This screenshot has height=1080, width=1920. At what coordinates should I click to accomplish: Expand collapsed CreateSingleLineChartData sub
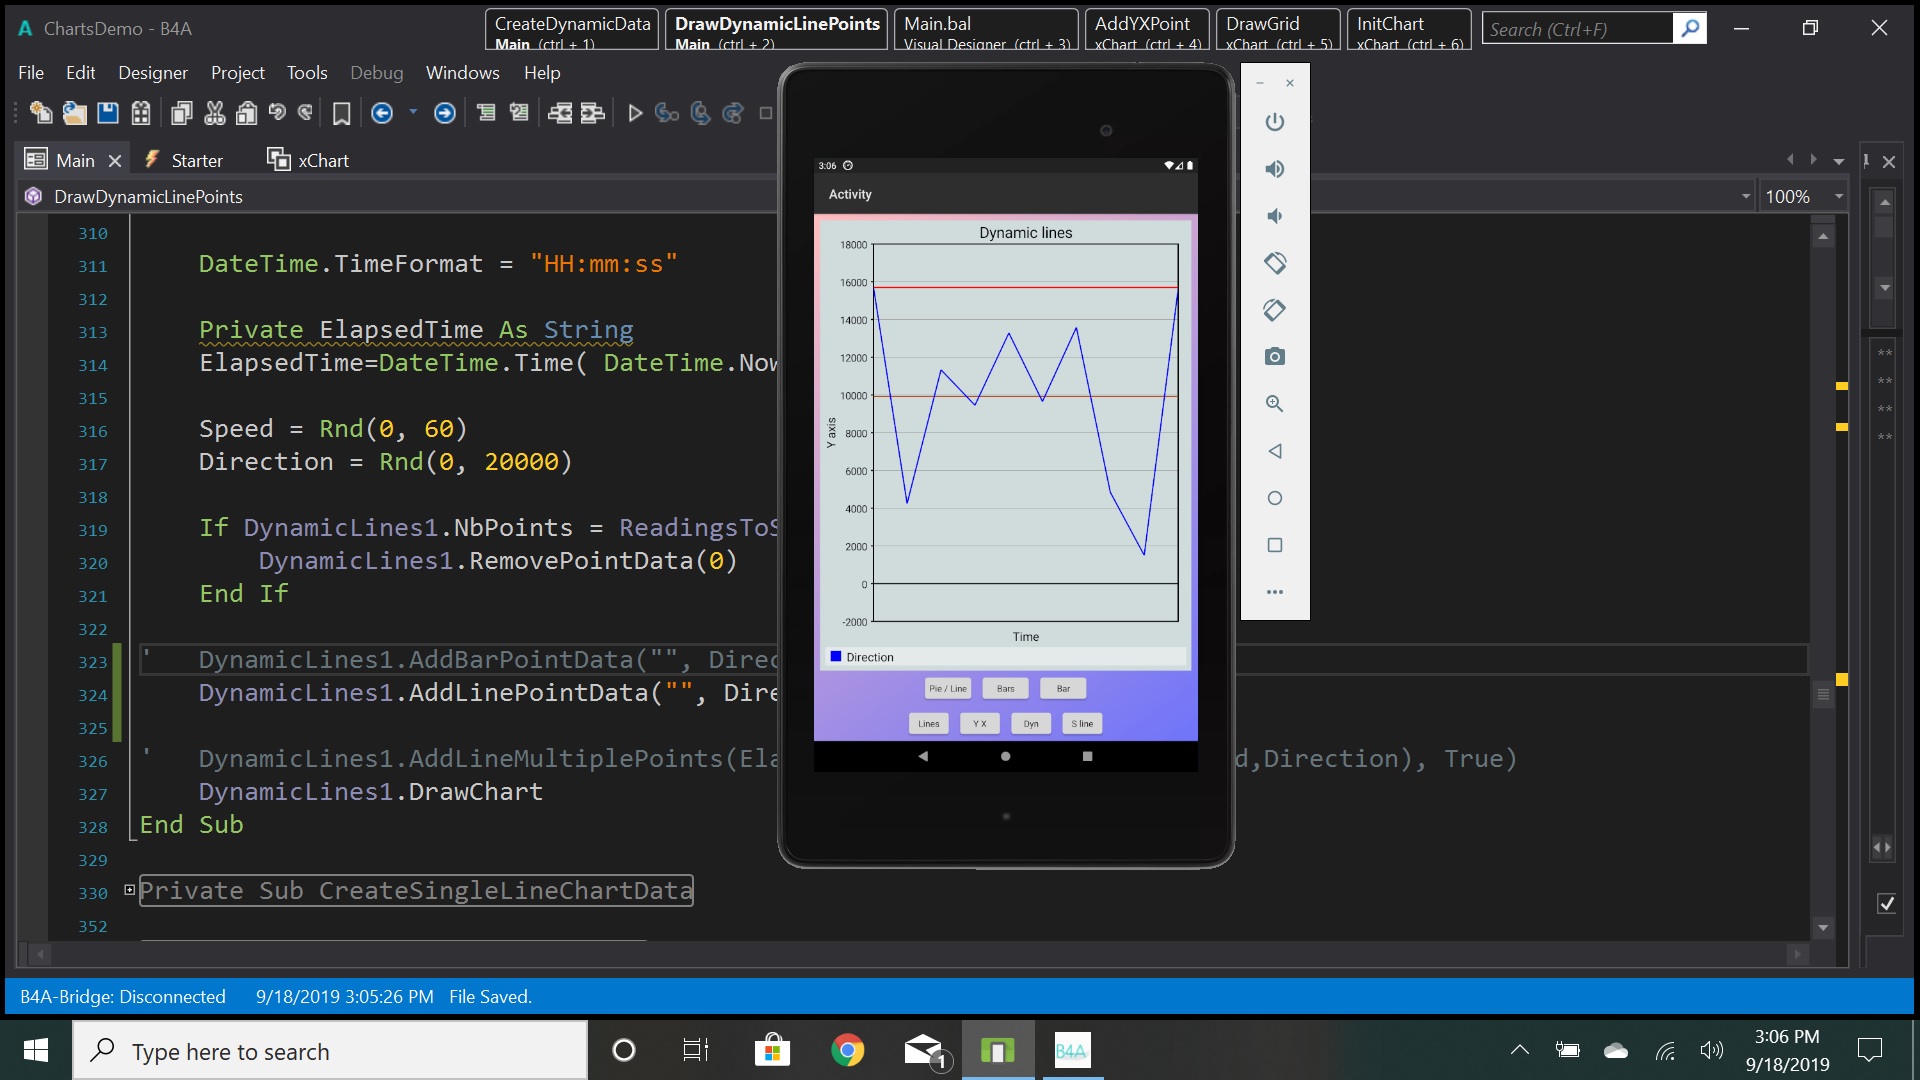pos(129,890)
